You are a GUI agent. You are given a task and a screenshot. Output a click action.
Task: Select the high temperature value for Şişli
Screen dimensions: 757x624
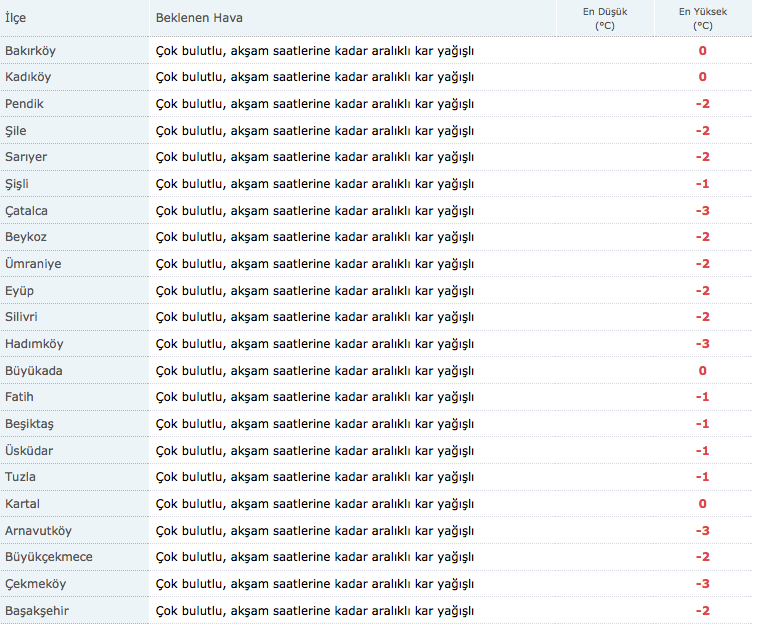[702, 184]
